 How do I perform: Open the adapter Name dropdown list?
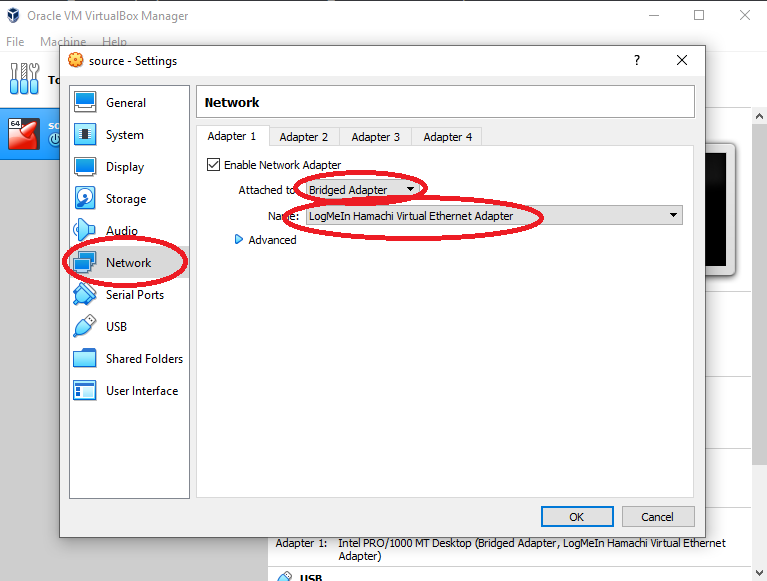coord(494,216)
